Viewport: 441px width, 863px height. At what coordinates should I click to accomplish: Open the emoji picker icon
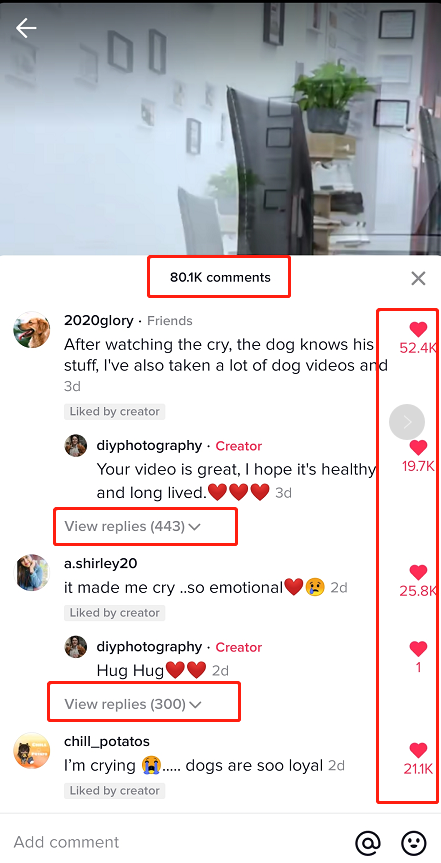pyautogui.click(x=413, y=842)
